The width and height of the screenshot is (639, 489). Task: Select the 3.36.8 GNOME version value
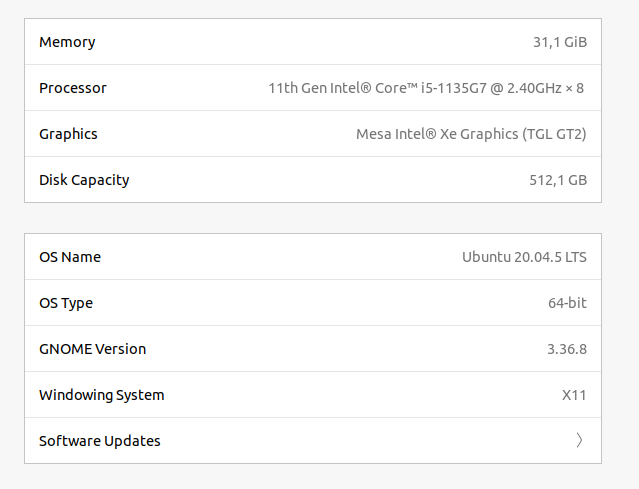[567, 349]
